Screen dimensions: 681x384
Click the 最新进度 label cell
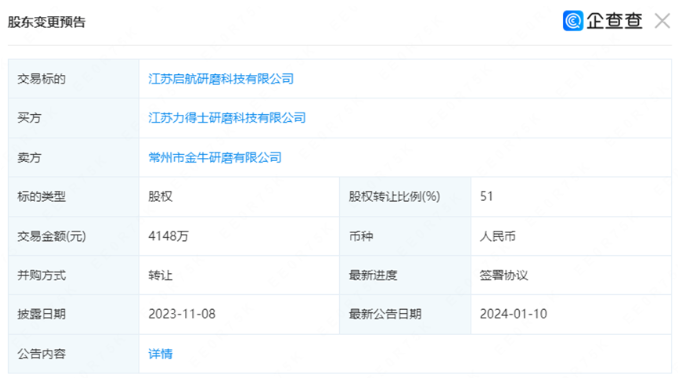click(x=405, y=275)
